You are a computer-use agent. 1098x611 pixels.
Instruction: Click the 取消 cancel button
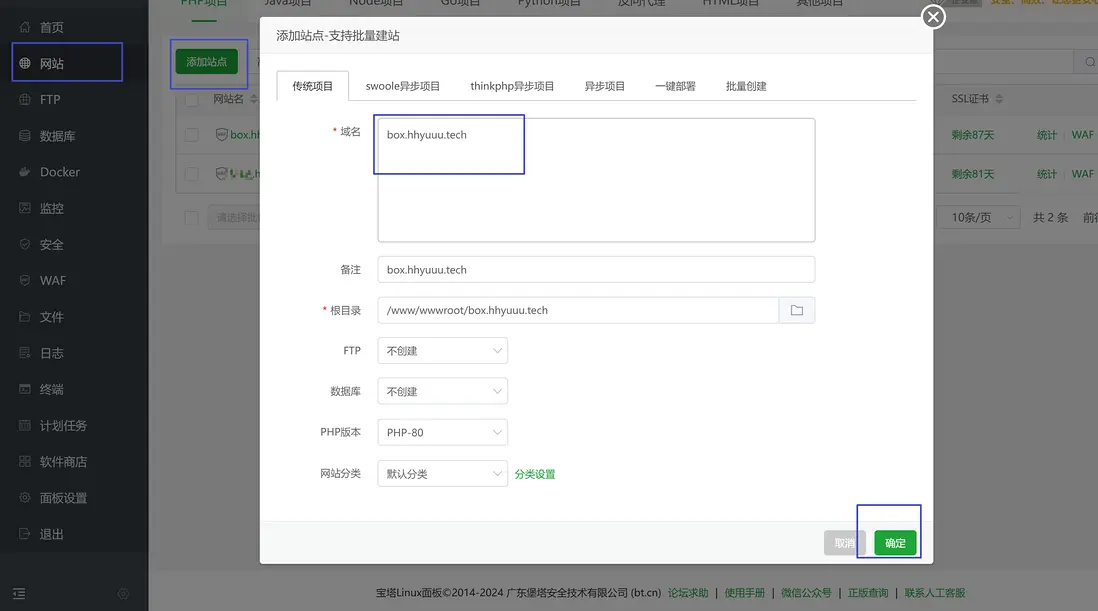pyautogui.click(x=845, y=543)
